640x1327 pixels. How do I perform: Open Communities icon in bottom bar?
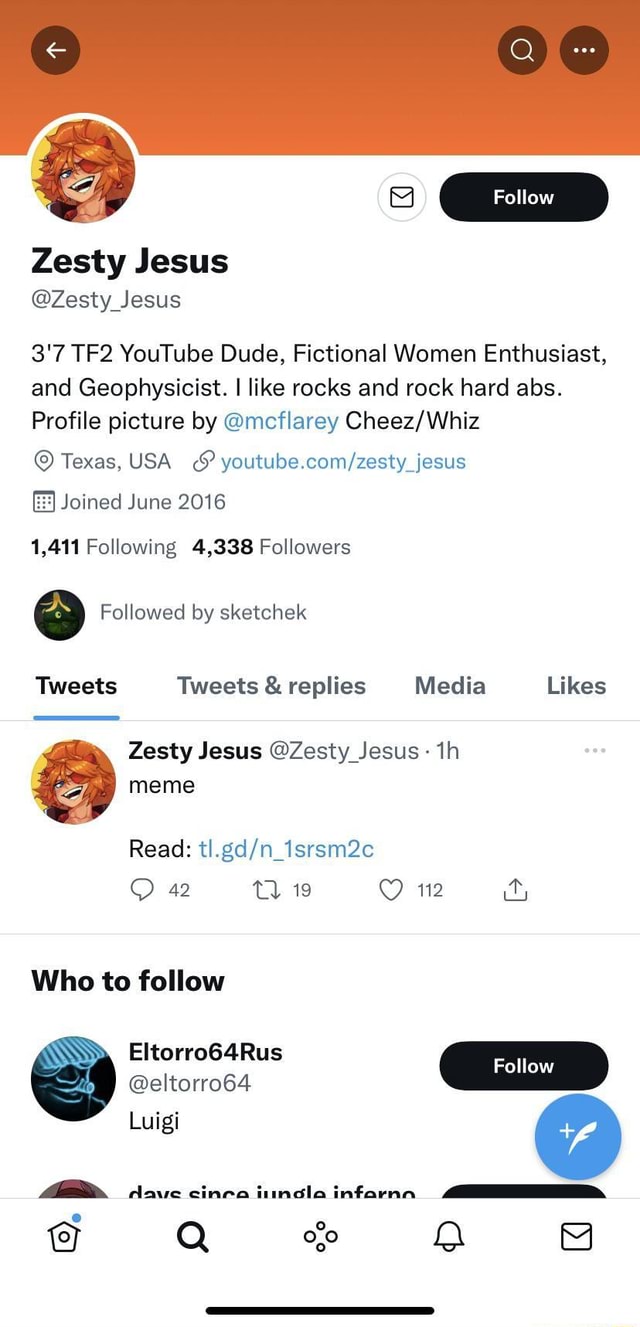(x=320, y=1236)
